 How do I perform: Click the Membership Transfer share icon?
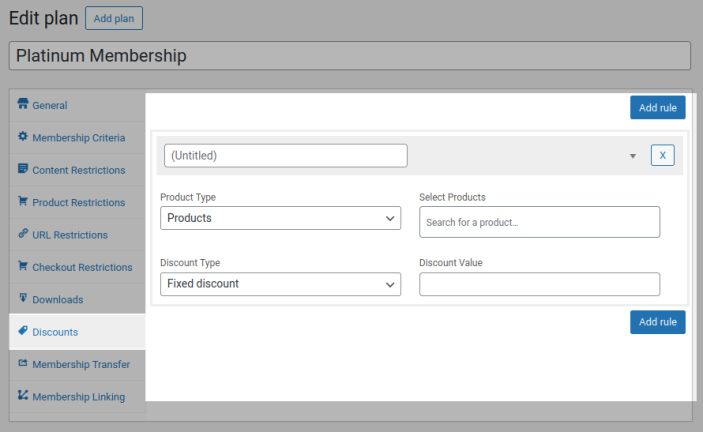click(23, 363)
